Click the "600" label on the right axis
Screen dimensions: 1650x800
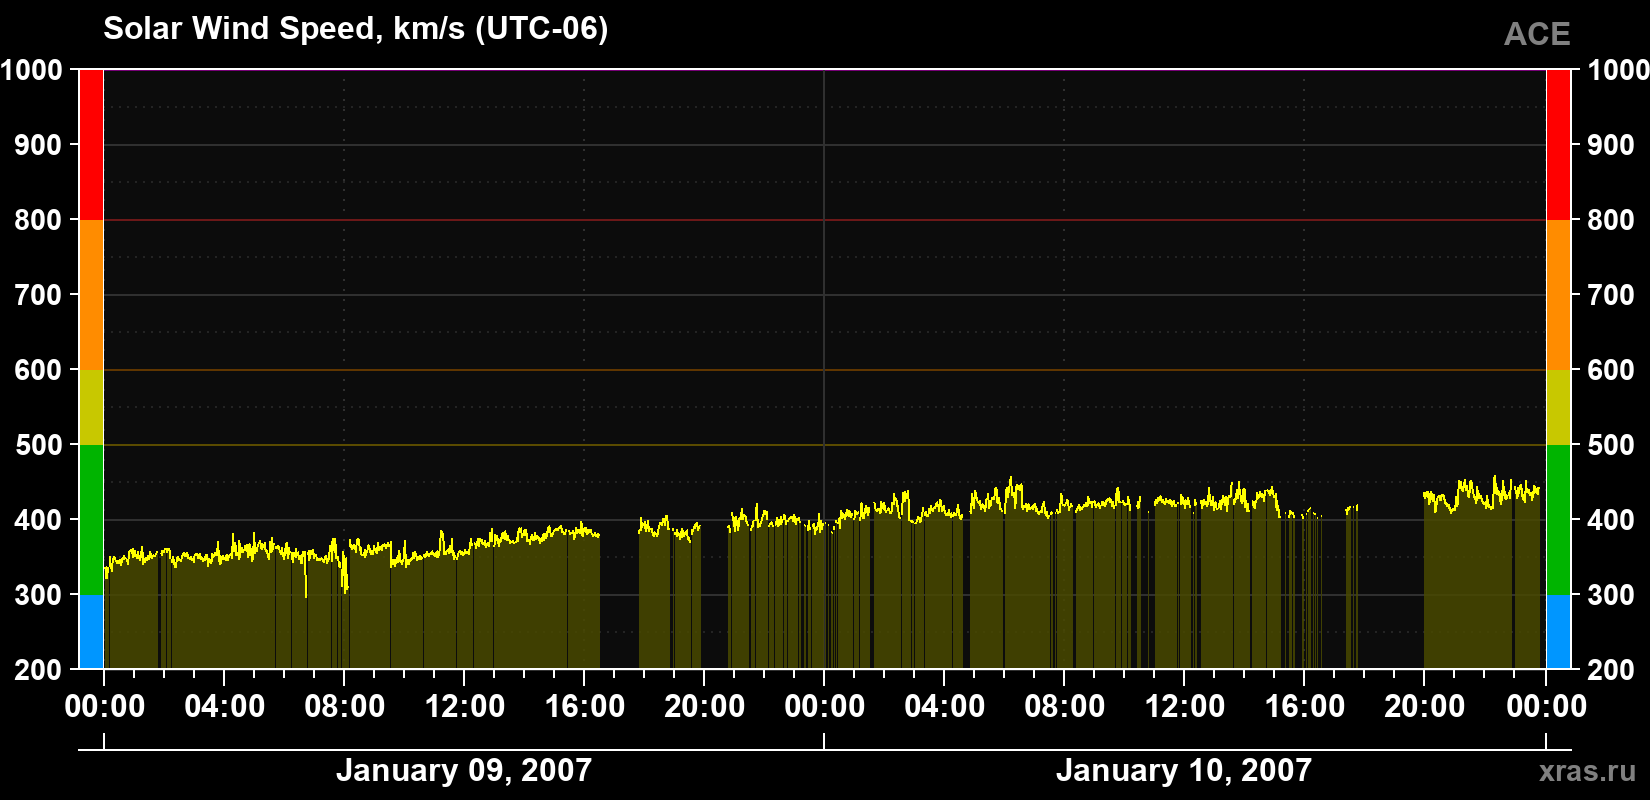pyautogui.click(x=1611, y=370)
